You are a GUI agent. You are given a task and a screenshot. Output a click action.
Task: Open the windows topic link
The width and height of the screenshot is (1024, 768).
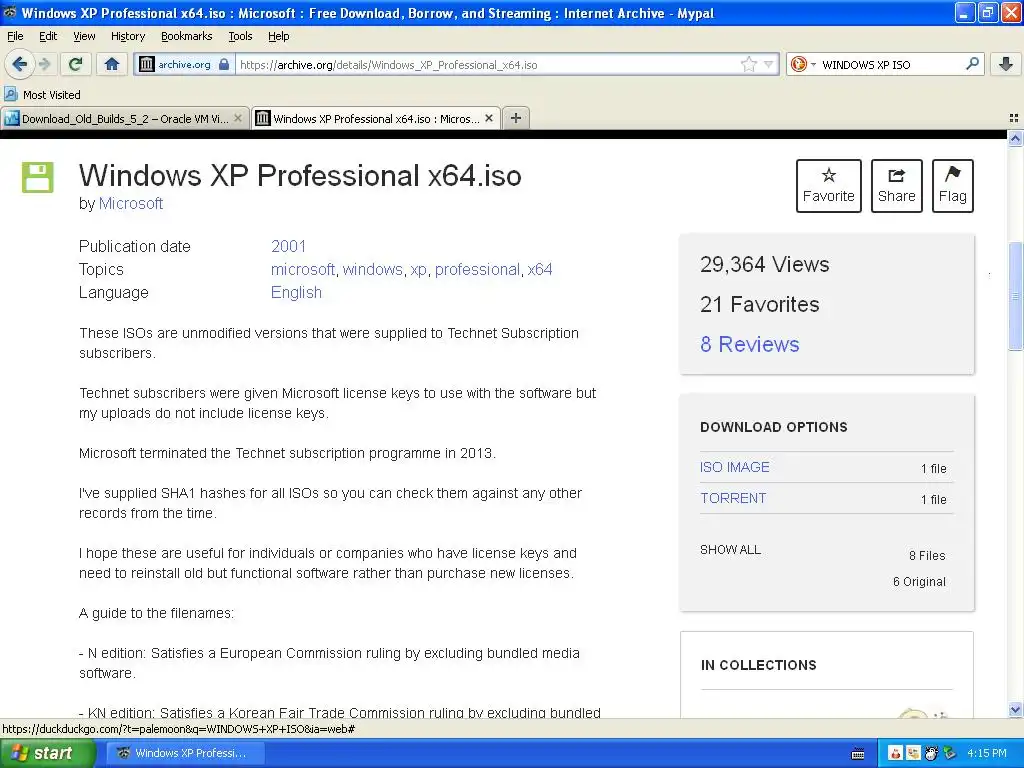click(372, 270)
